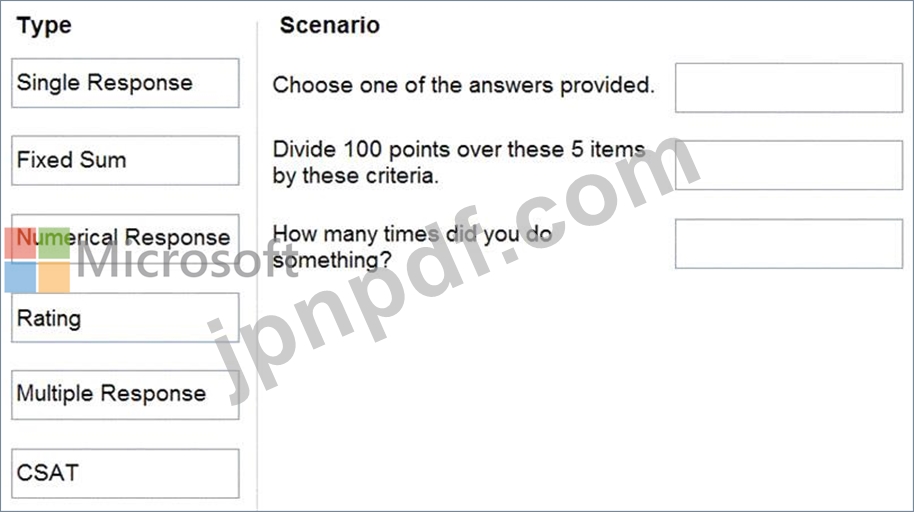Choose the Numerical Response type box

125,239
